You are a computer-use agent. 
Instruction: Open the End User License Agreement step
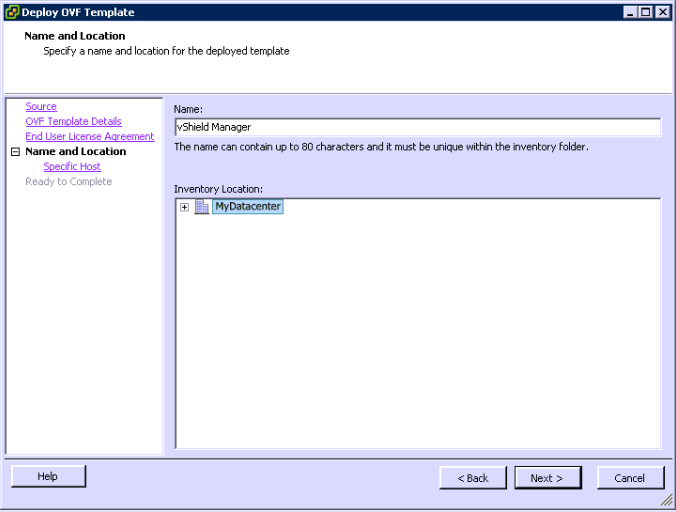coord(89,137)
